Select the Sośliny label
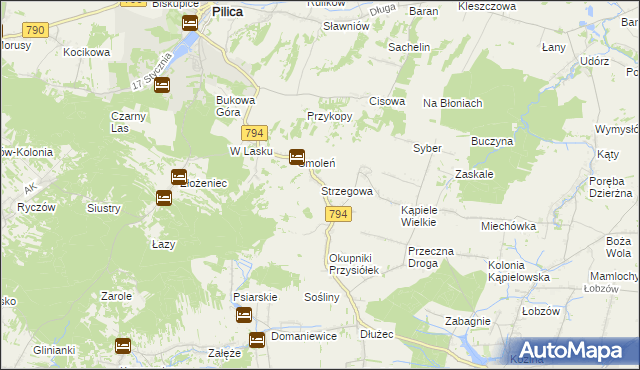The width and height of the screenshot is (640, 370). point(322,297)
